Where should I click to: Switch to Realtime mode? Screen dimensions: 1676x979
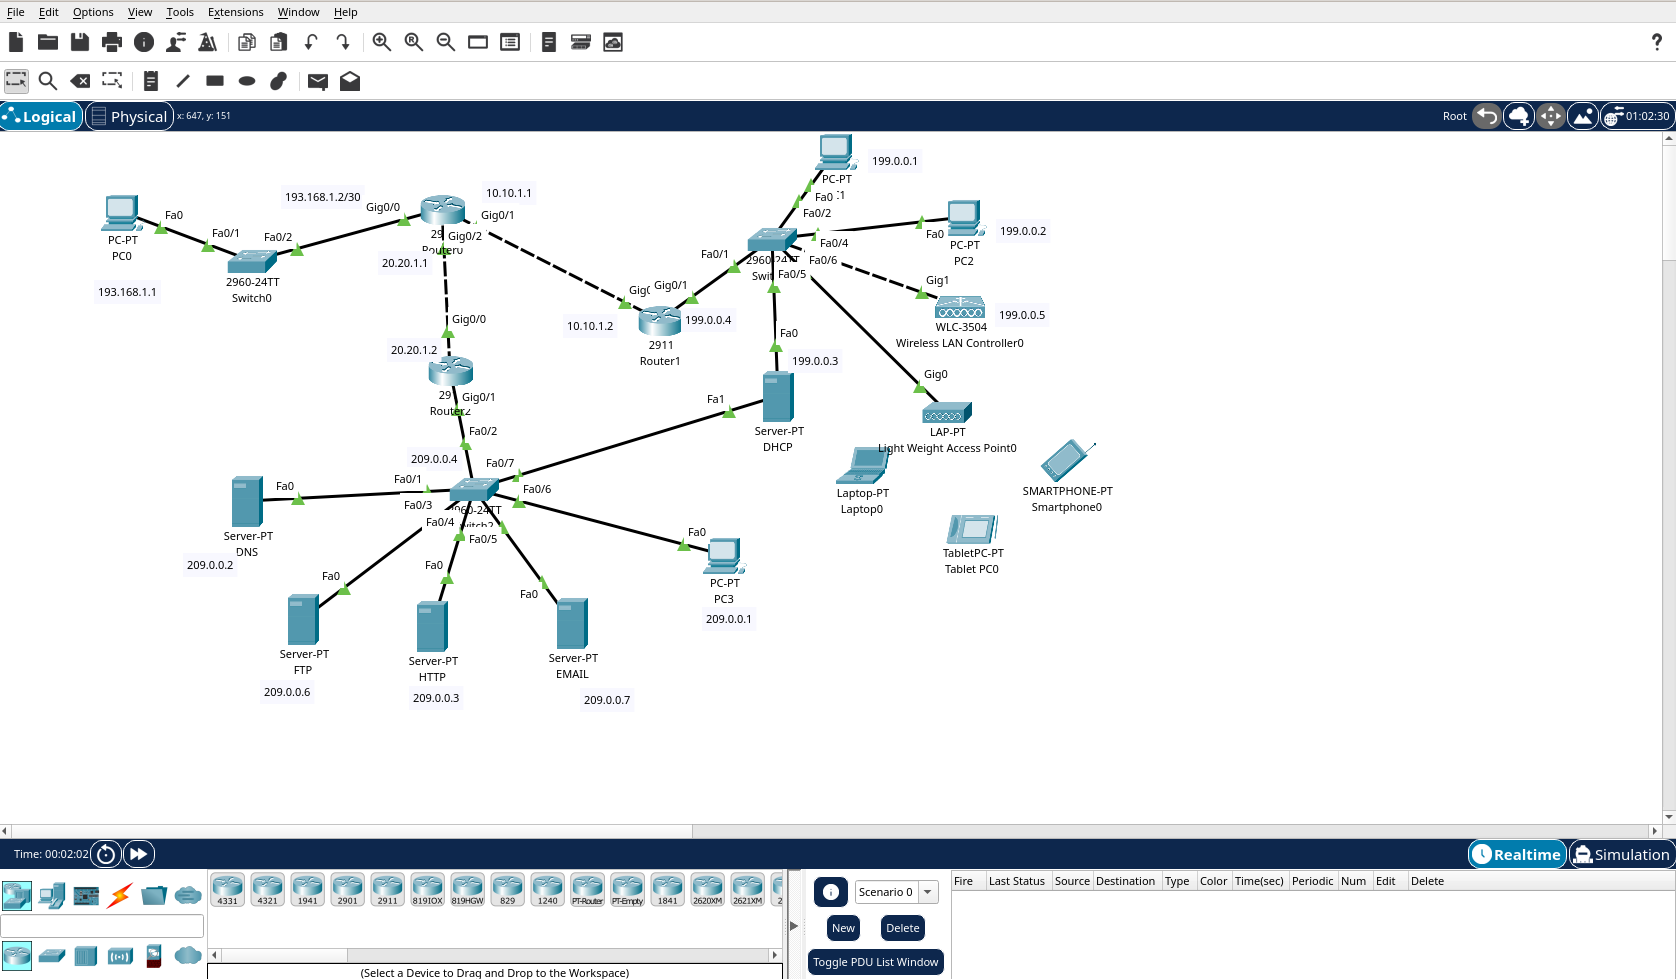(x=1517, y=854)
